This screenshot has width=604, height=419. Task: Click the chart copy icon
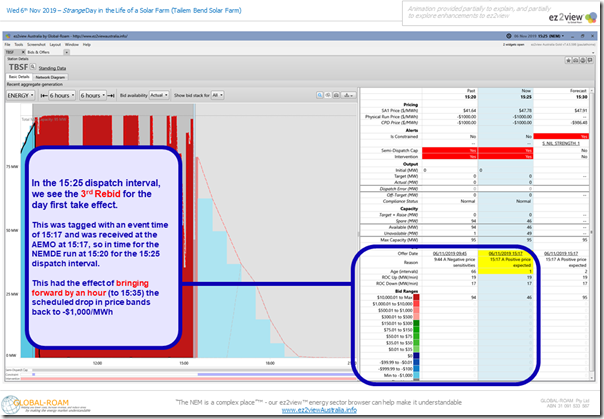(x=328, y=95)
